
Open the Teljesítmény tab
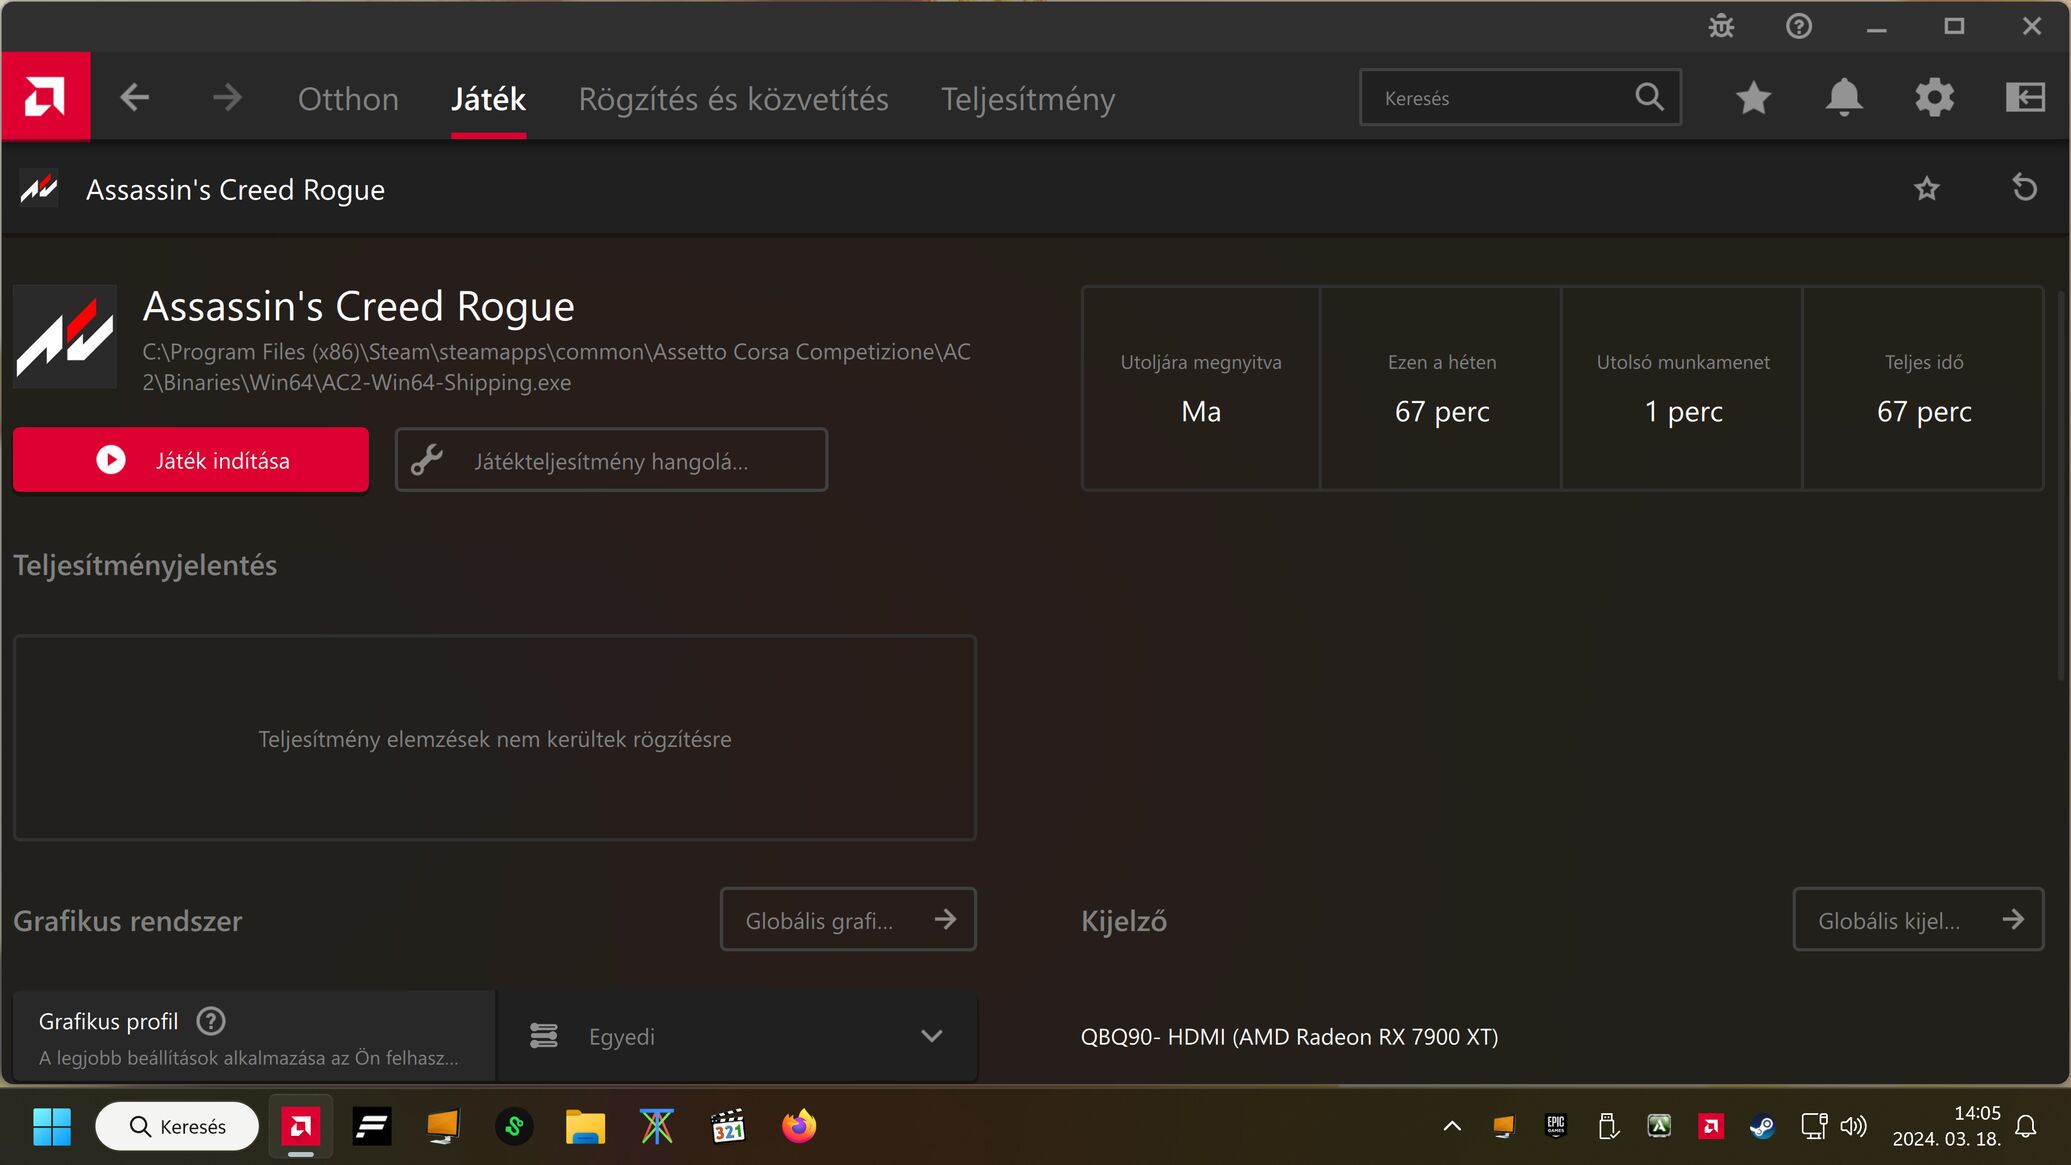pos(1027,99)
